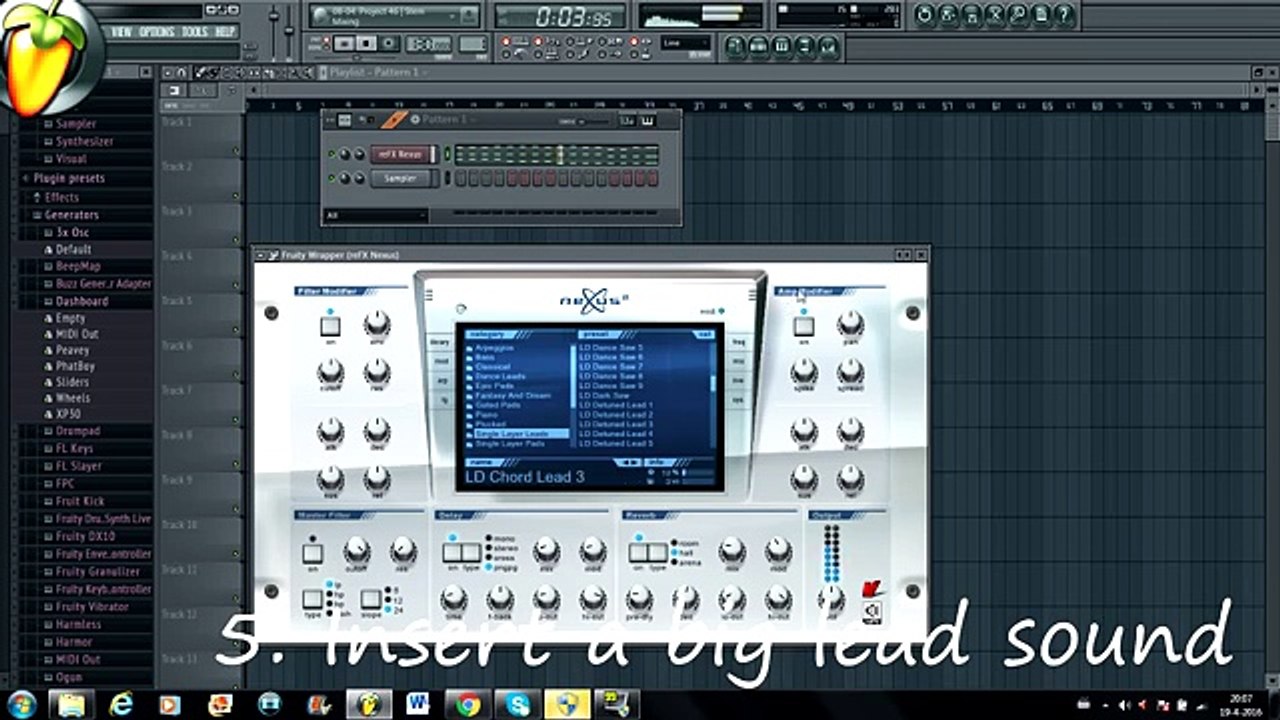
Task: Select the Arpeggios category in Nexus
Action: click(495, 348)
